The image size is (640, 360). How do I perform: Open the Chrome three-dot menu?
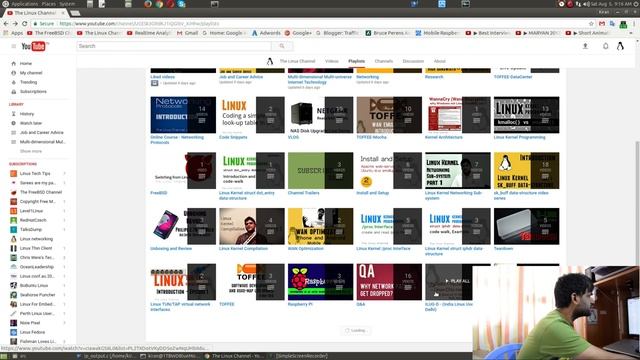click(635, 24)
